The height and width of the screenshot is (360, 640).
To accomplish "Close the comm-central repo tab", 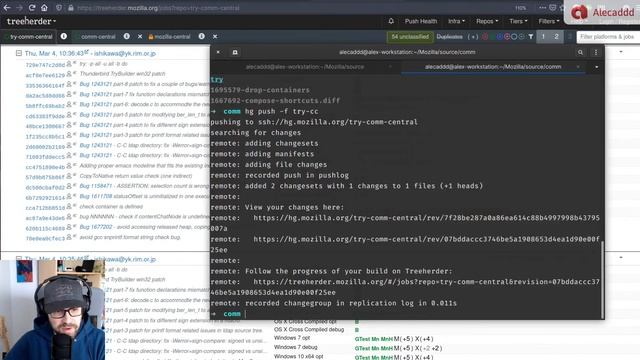I will [x=140, y=36].
